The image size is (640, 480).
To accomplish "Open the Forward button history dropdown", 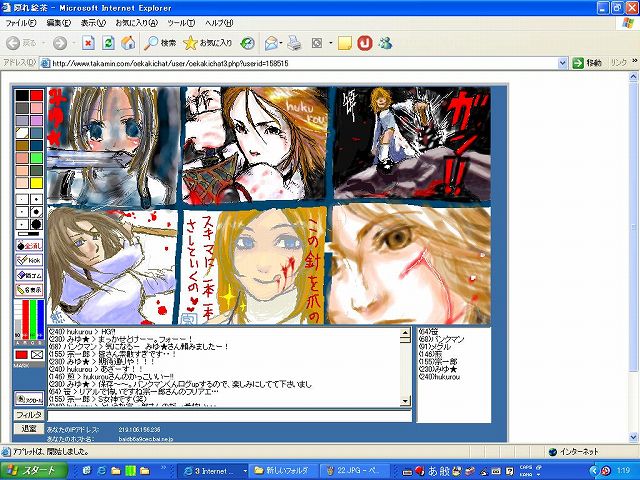I will (74, 43).
